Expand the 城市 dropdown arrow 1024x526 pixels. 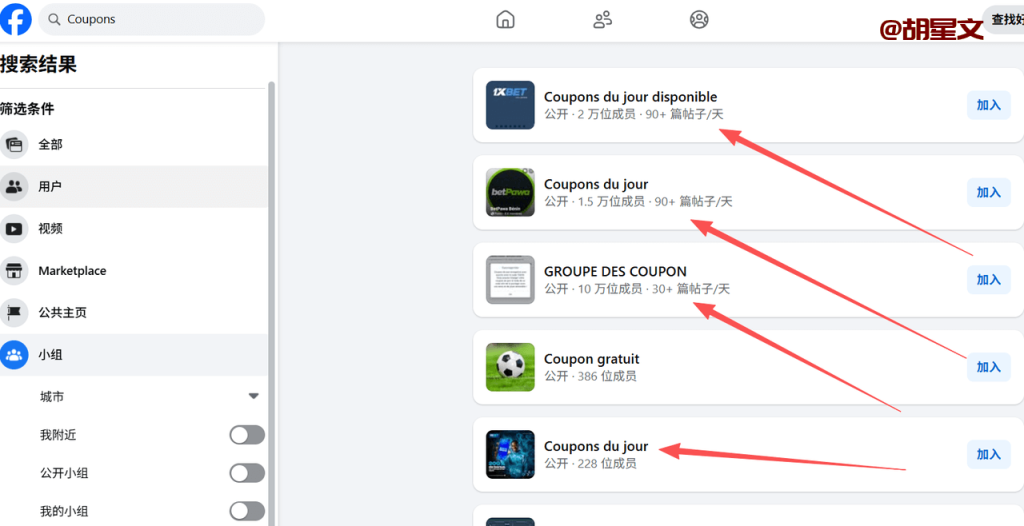(x=254, y=397)
